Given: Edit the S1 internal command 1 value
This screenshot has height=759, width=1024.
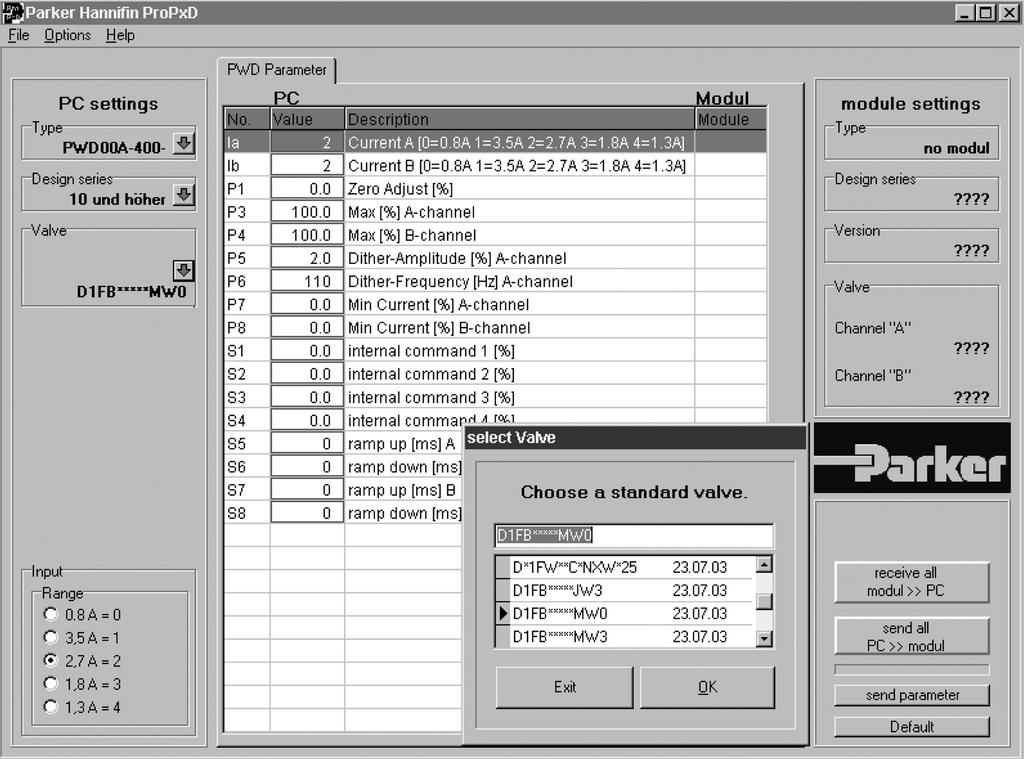Looking at the screenshot, I should coord(307,351).
